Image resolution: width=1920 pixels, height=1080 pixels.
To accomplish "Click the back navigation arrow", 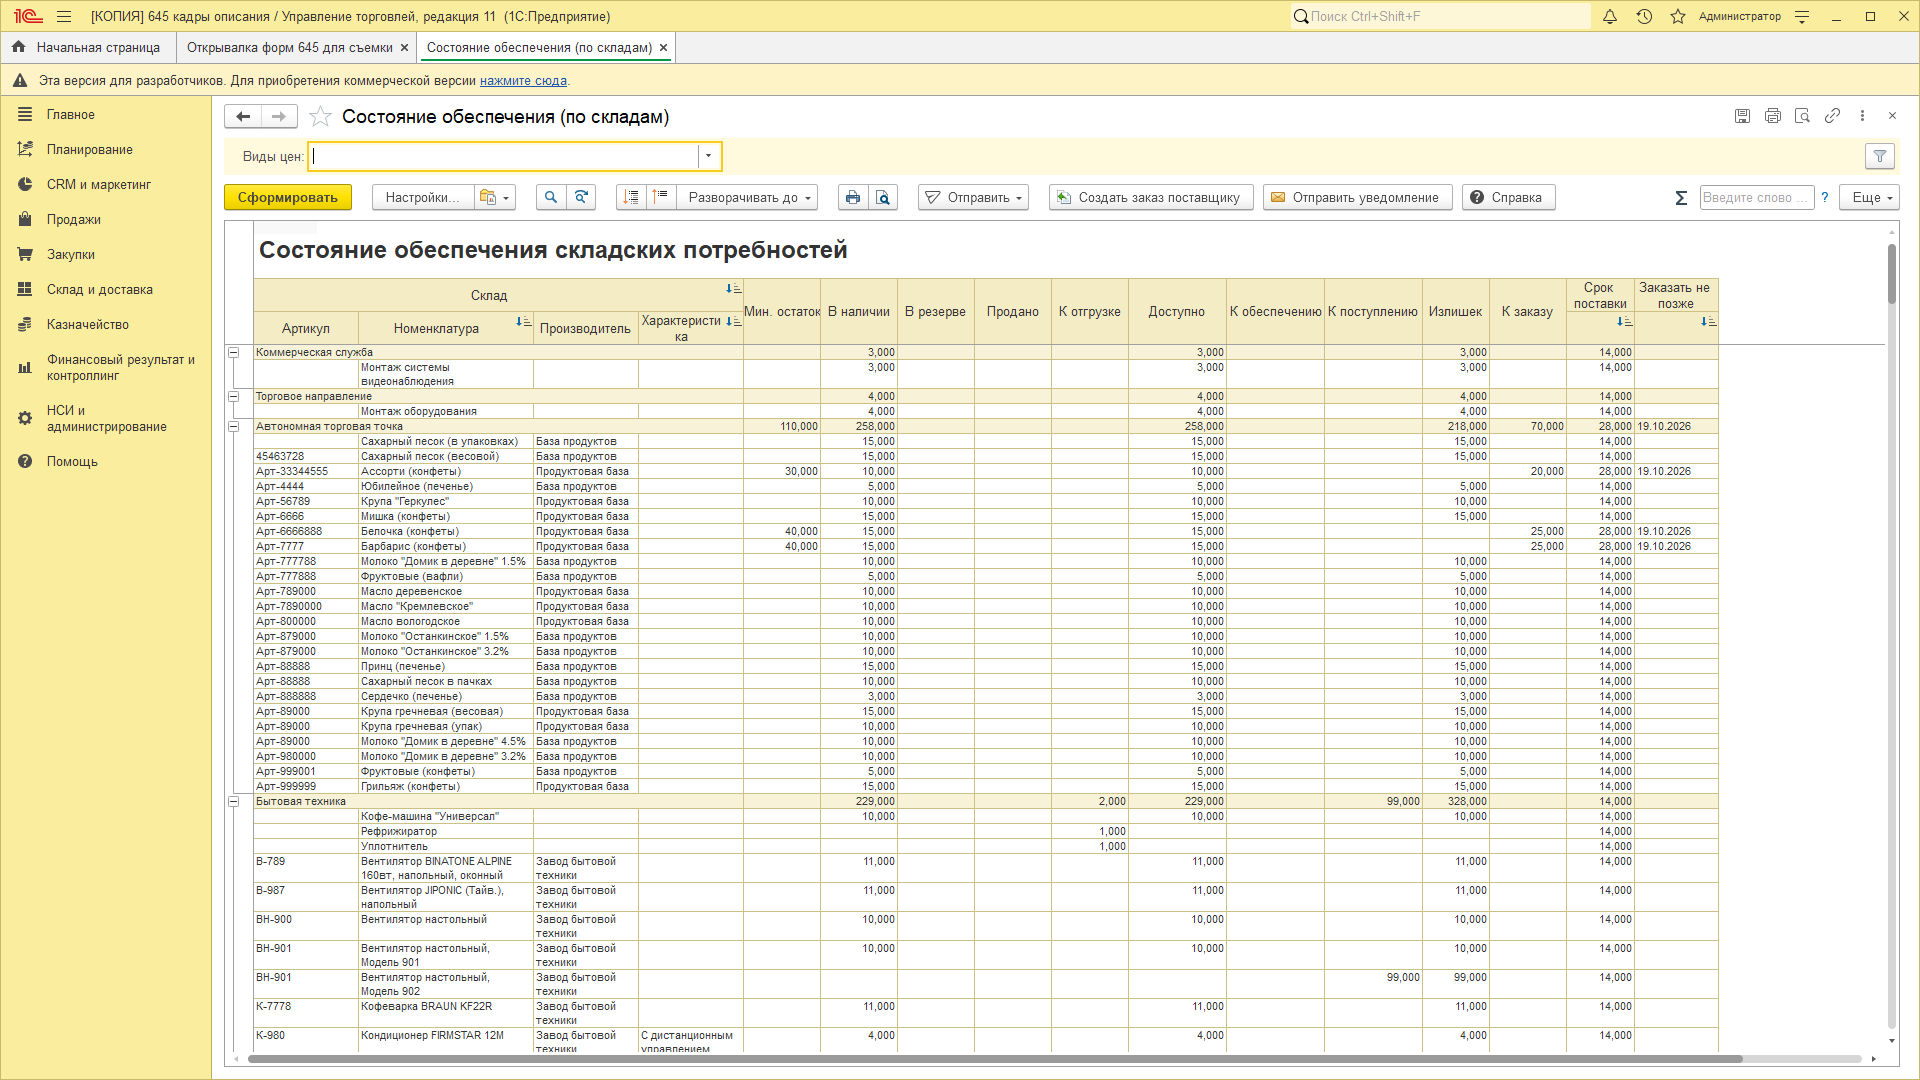I will (x=243, y=117).
